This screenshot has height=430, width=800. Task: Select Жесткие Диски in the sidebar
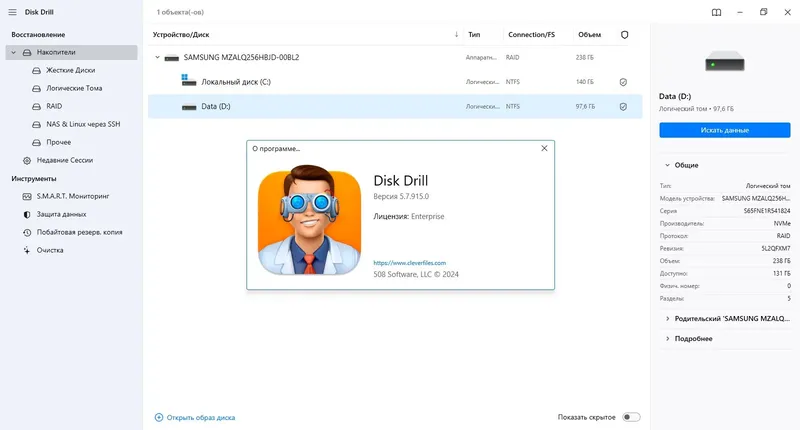click(70, 70)
